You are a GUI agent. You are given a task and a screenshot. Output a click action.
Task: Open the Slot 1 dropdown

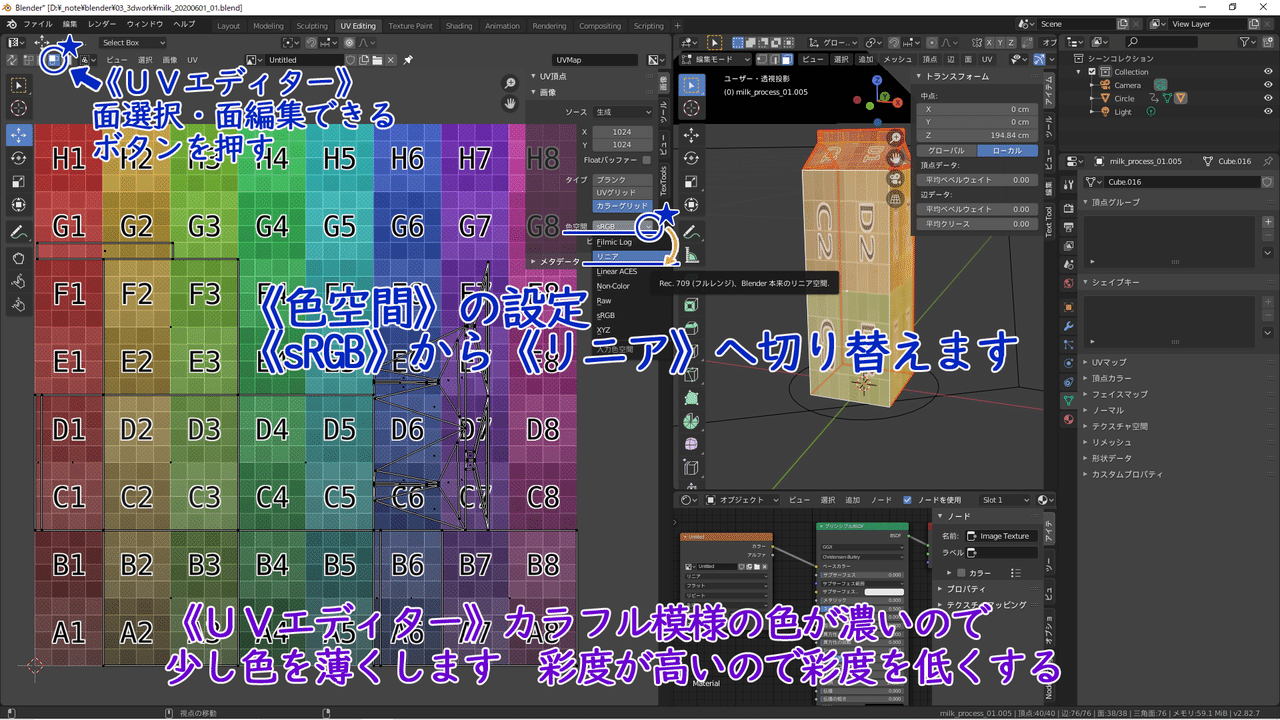[x=1006, y=499]
